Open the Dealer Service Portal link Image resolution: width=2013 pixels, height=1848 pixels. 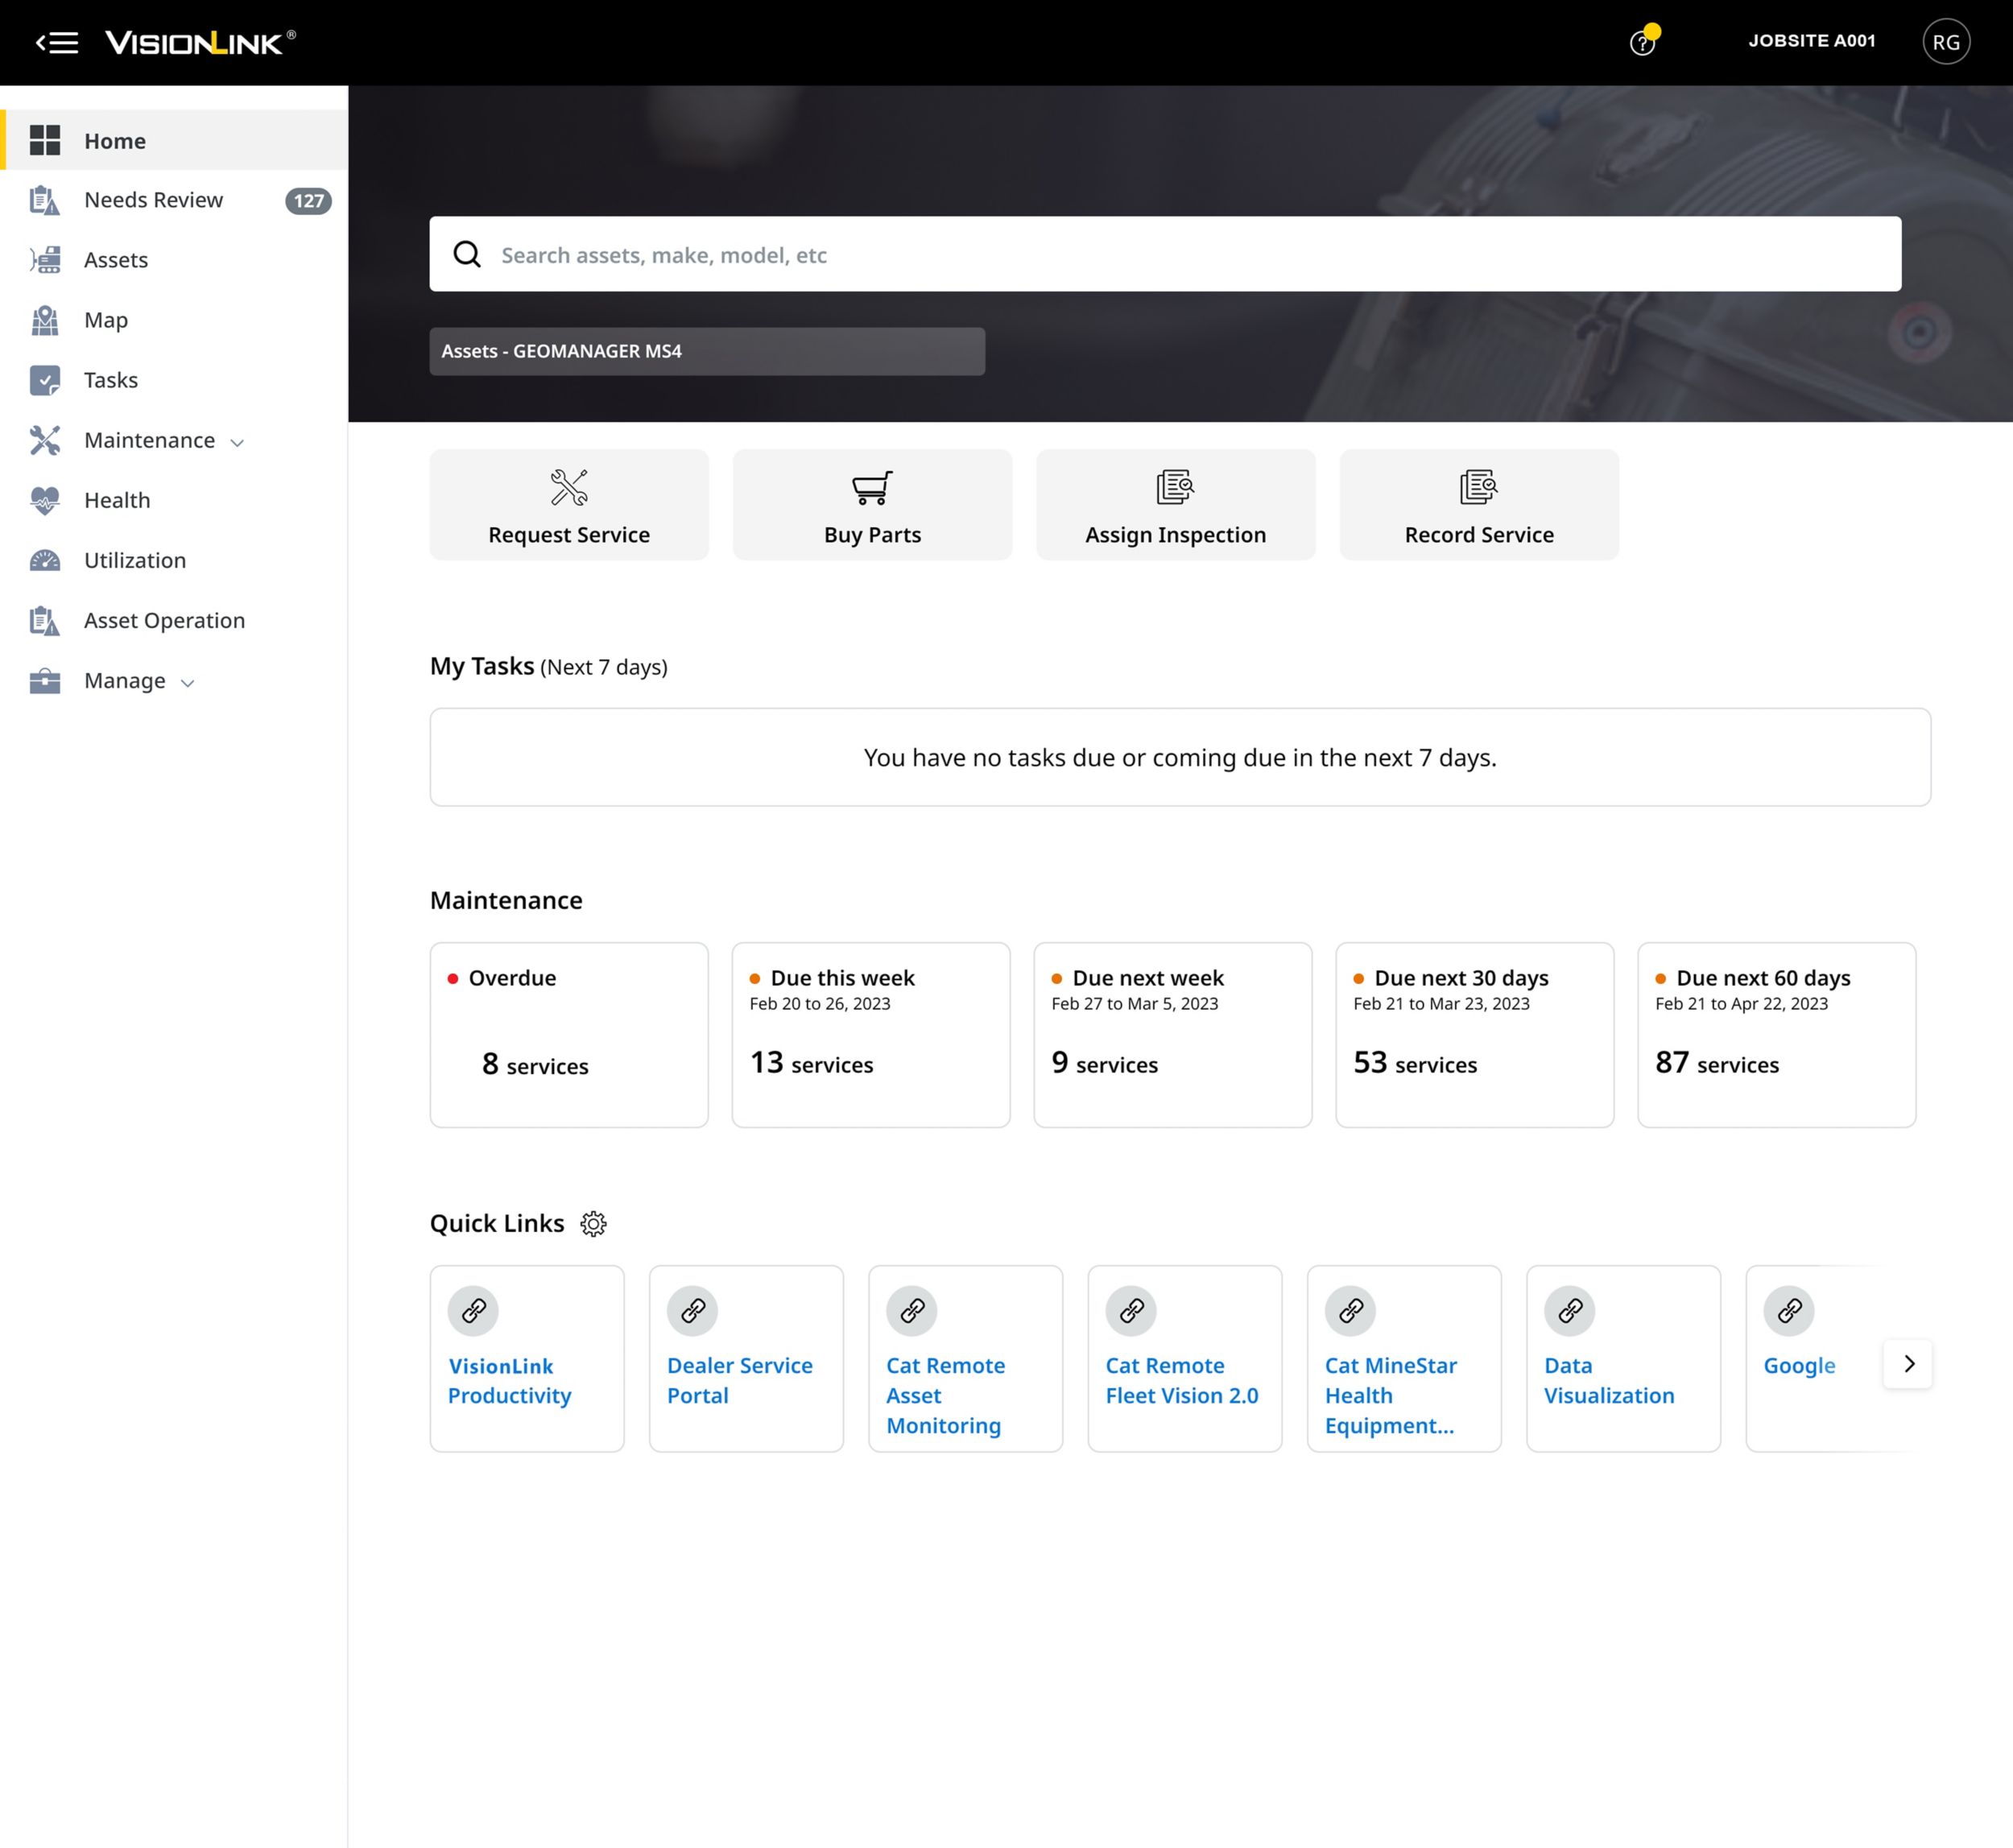(x=739, y=1380)
